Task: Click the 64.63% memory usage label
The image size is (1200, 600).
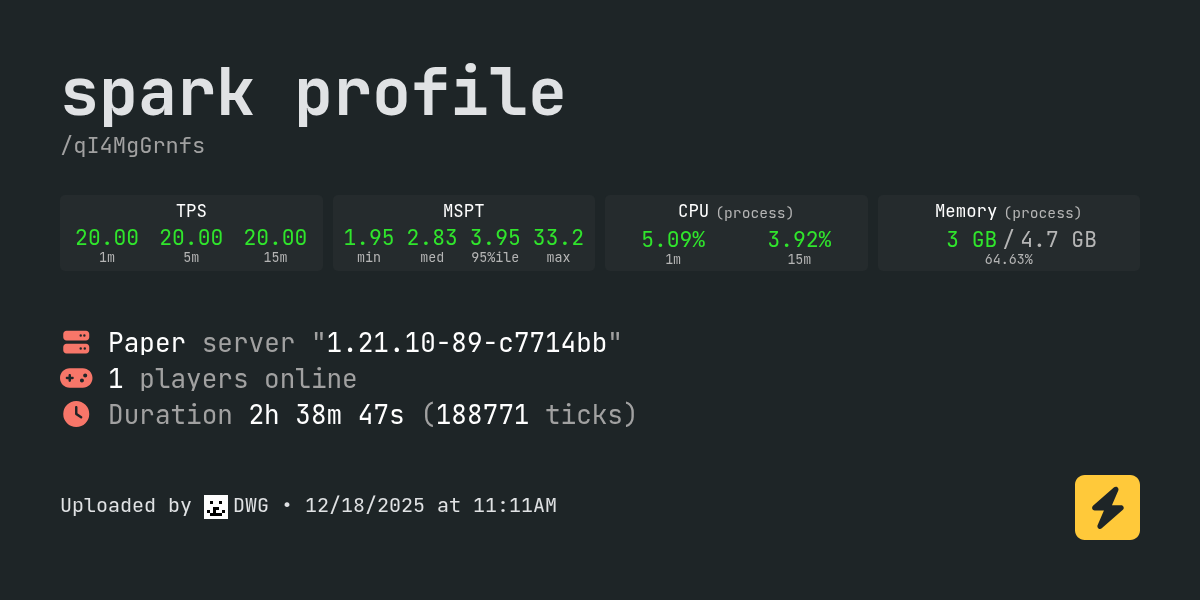Action: pos(1008,260)
